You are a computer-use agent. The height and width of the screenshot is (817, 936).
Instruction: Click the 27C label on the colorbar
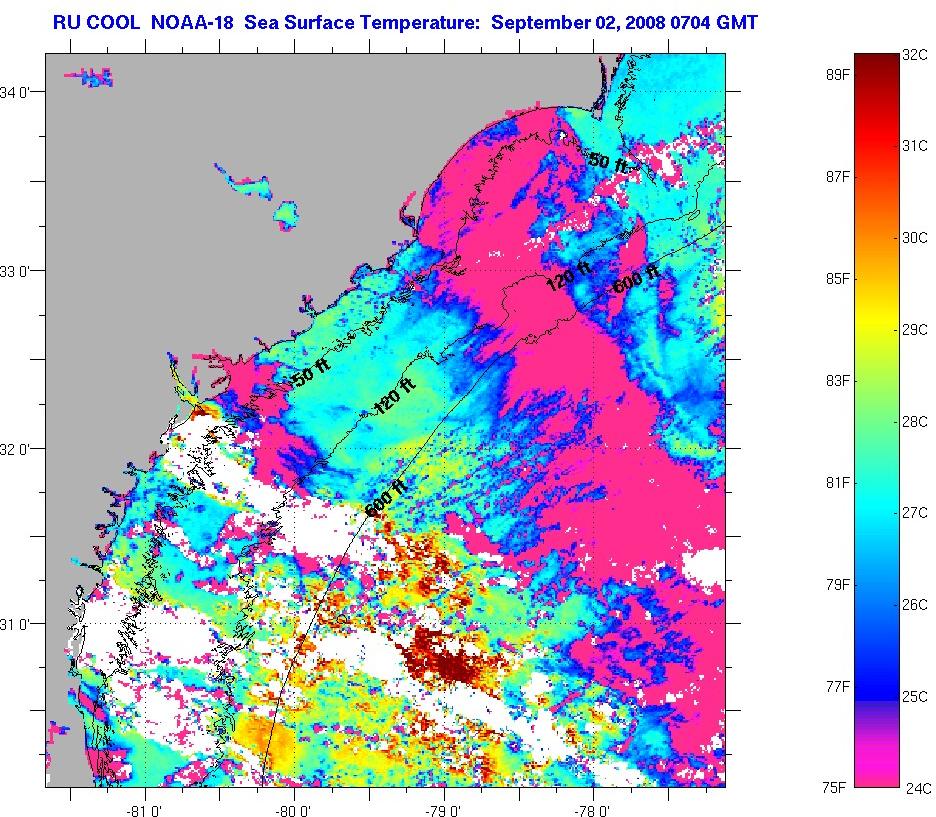point(914,512)
